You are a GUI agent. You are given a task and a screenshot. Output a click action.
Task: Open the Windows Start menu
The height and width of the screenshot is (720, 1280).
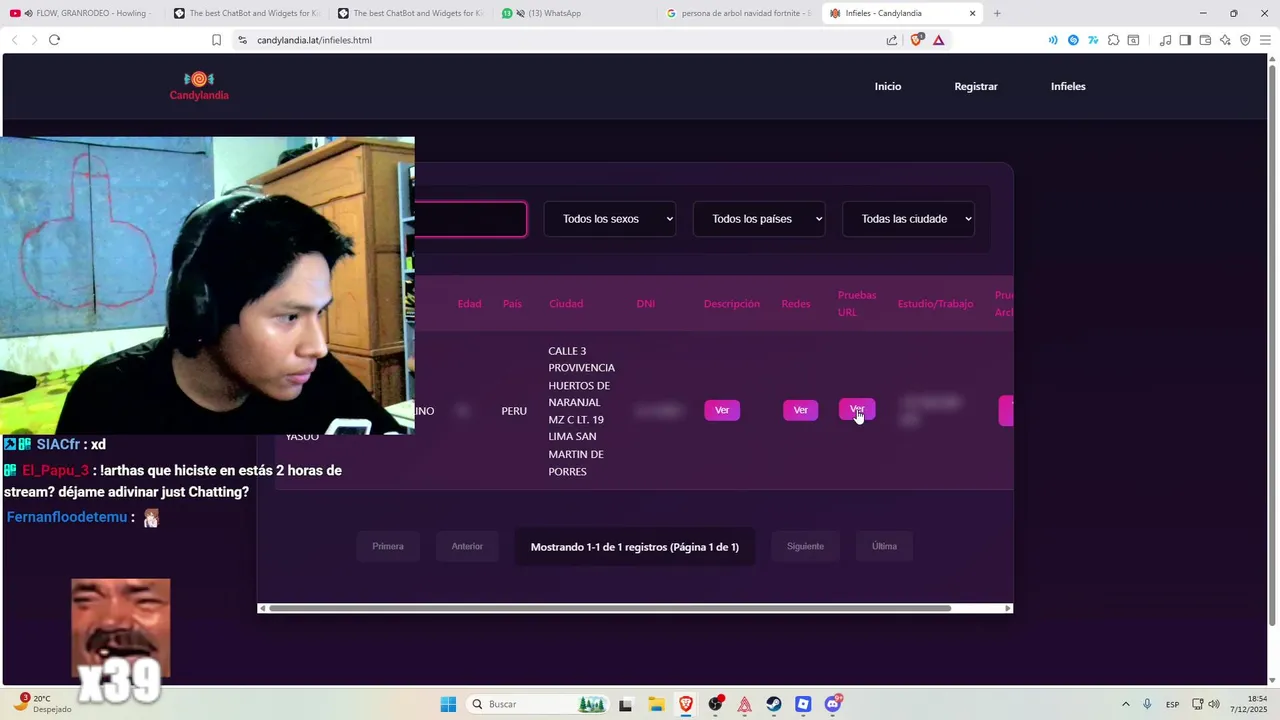pos(448,704)
